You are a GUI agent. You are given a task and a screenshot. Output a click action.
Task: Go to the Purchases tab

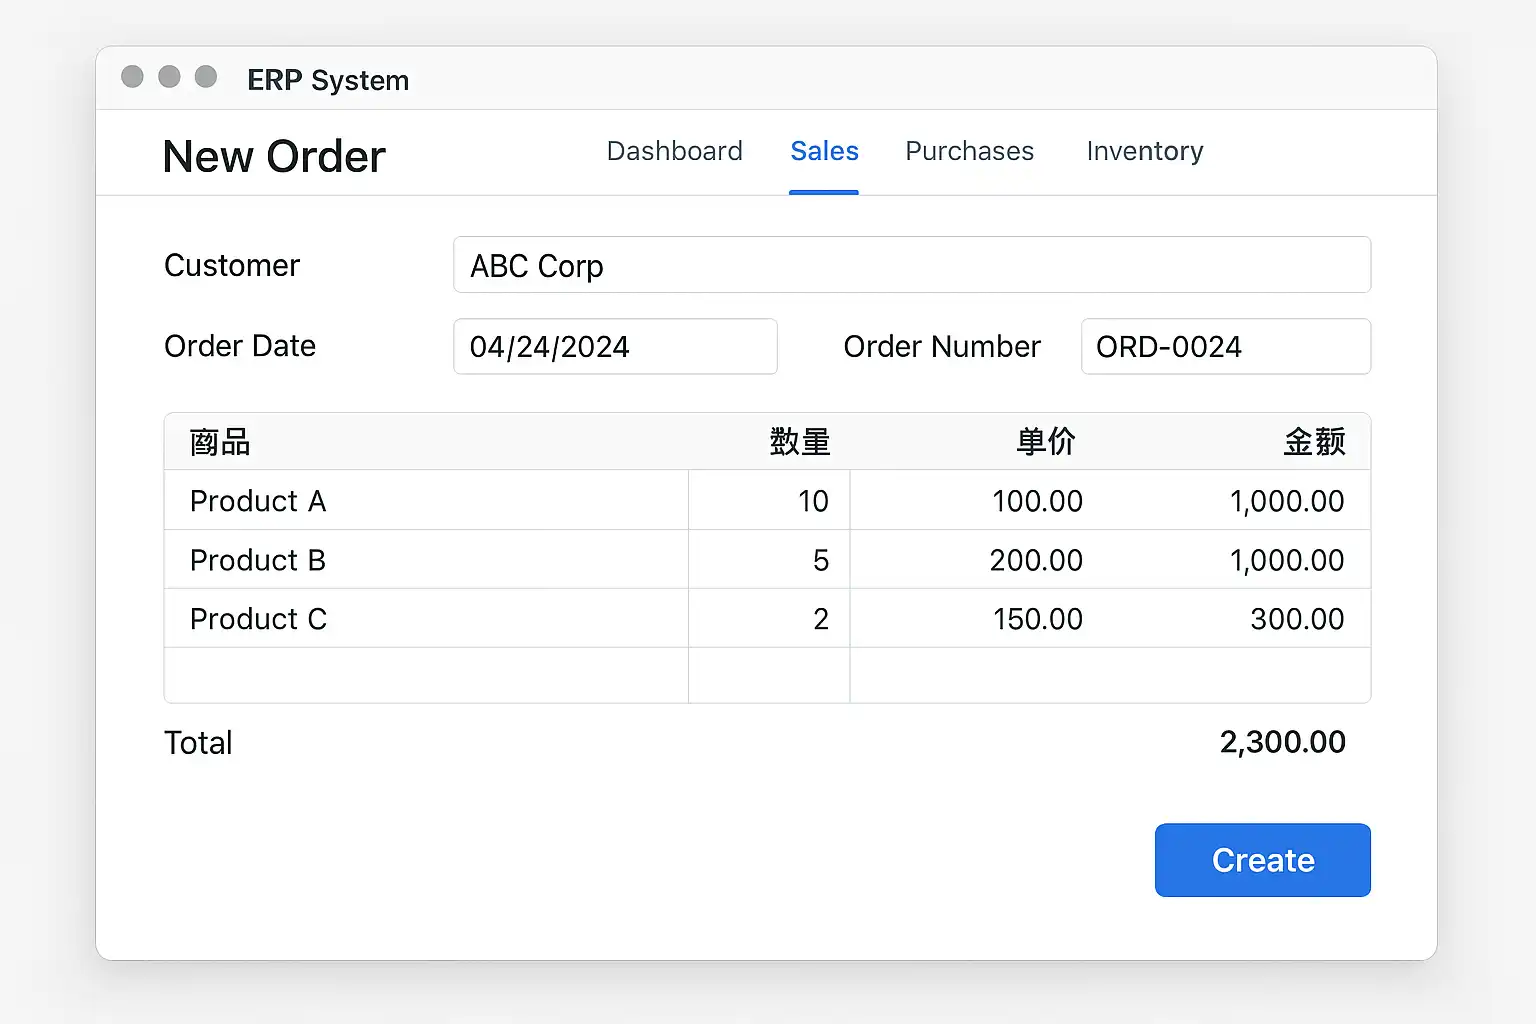point(969,151)
